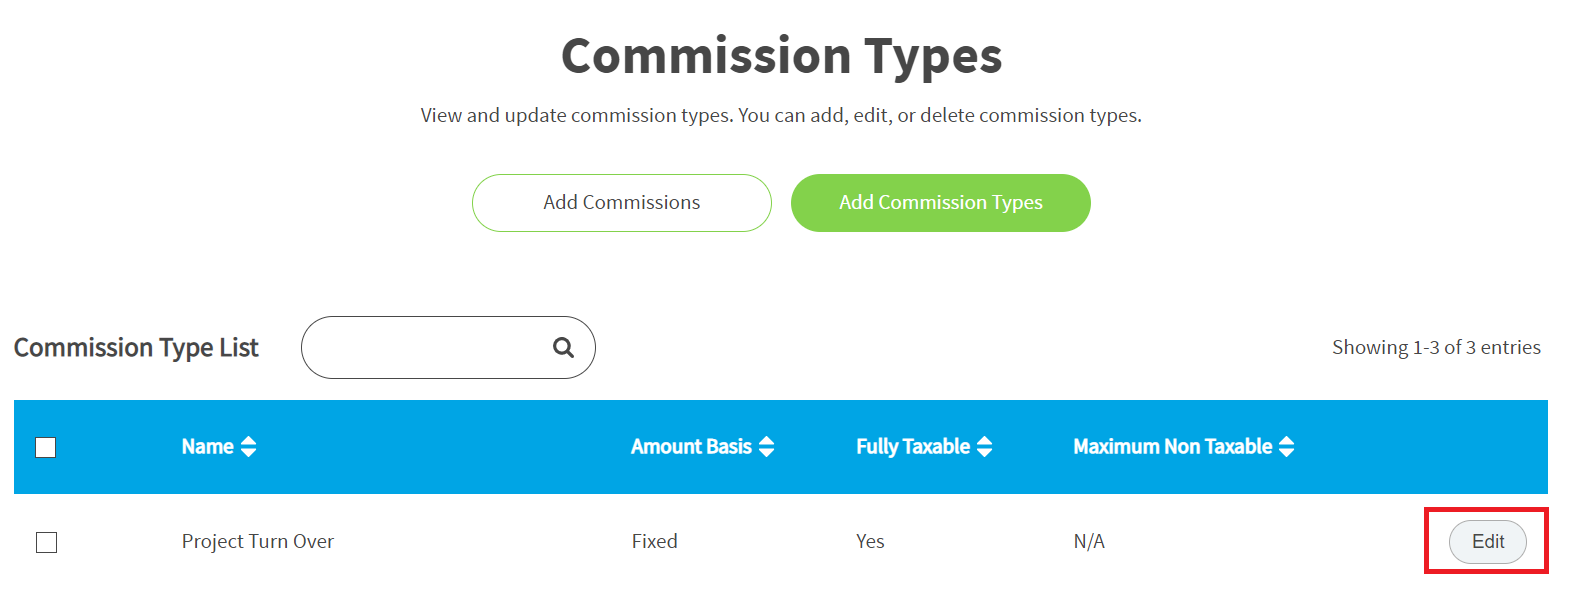1569x590 pixels.
Task: Click the sort arrows beside Fully Taxable
Action: point(985,447)
